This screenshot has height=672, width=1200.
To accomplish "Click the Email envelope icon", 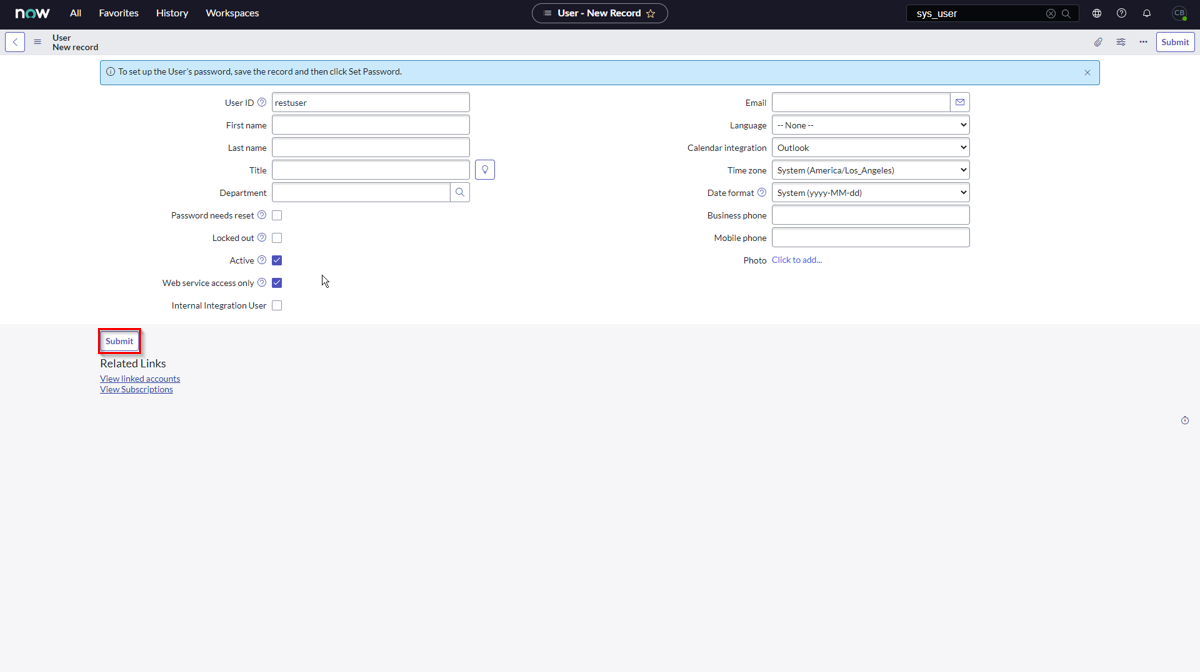I will 960,102.
